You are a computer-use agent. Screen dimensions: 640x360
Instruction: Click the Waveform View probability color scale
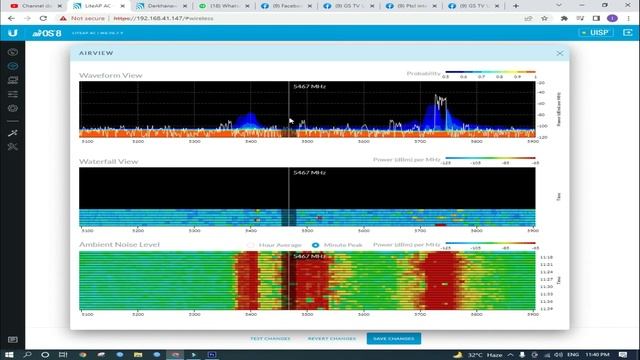tap(490, 73)
